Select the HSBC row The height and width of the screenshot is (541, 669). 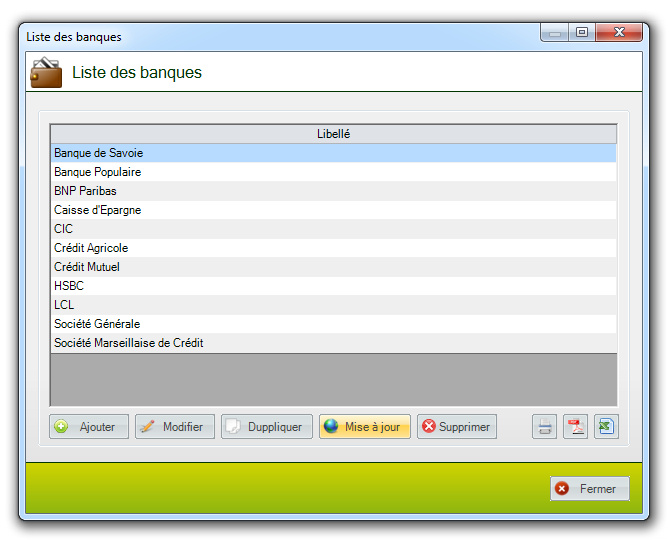[333, 286]
